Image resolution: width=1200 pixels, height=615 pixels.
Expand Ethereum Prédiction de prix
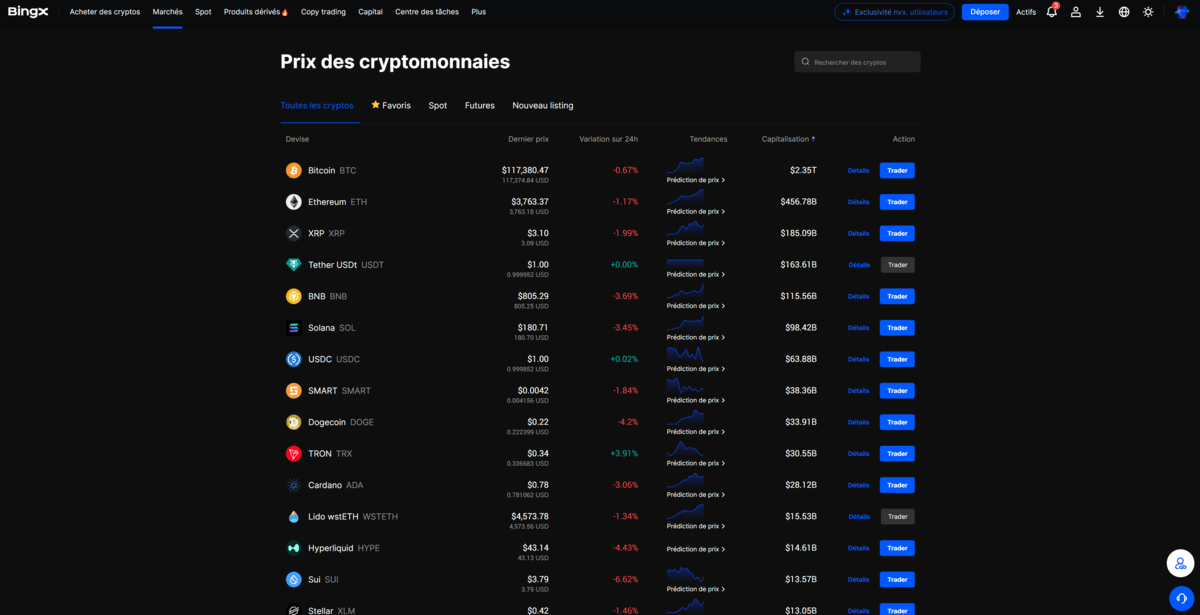[696, 212]
